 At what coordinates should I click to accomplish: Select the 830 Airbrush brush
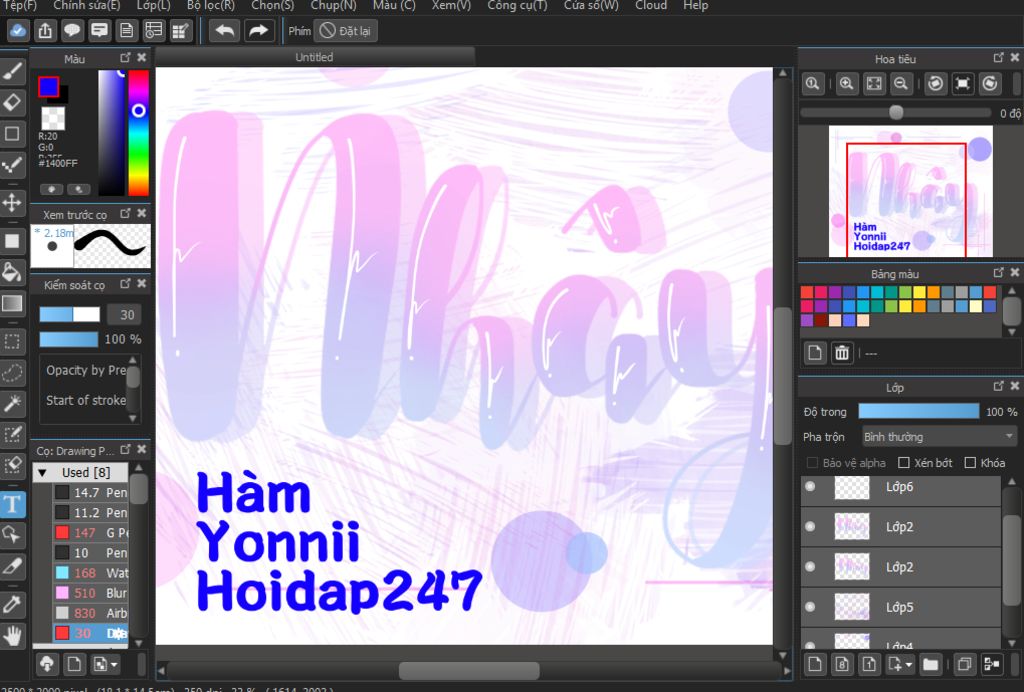click(x=91, y=613)
